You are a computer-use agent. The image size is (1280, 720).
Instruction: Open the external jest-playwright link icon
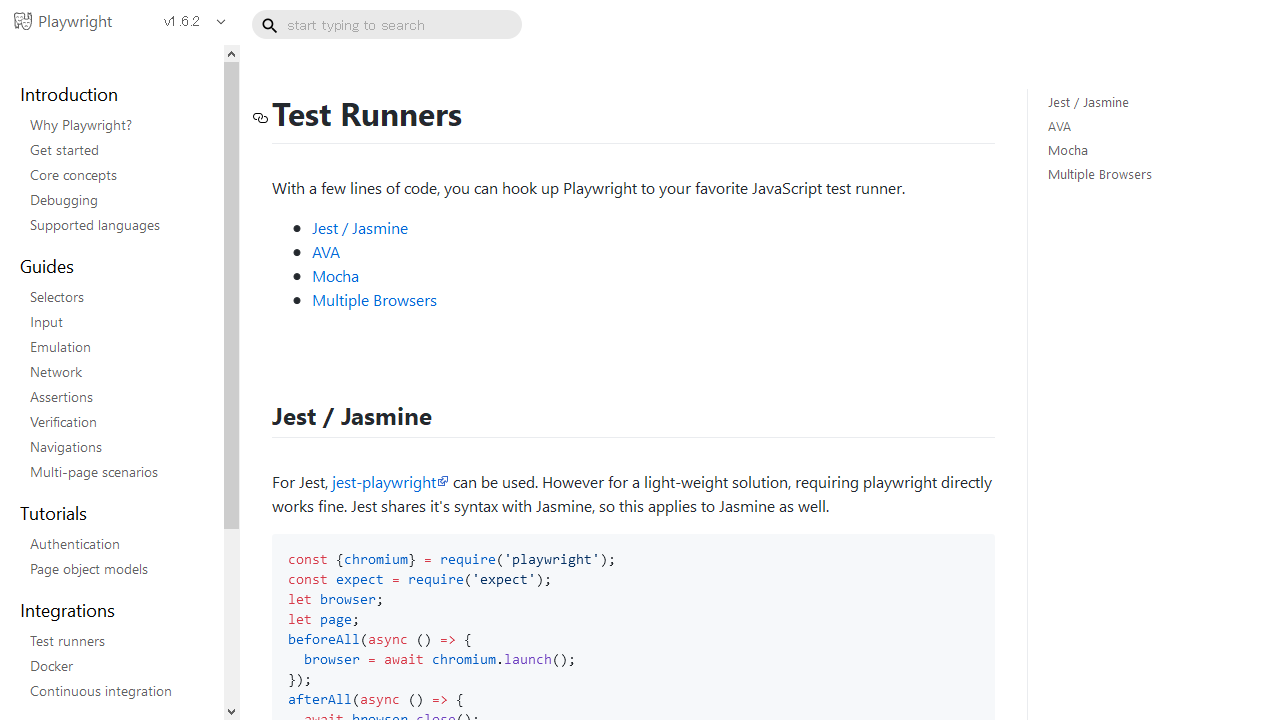pyautogui.click(x=443, y=481)
